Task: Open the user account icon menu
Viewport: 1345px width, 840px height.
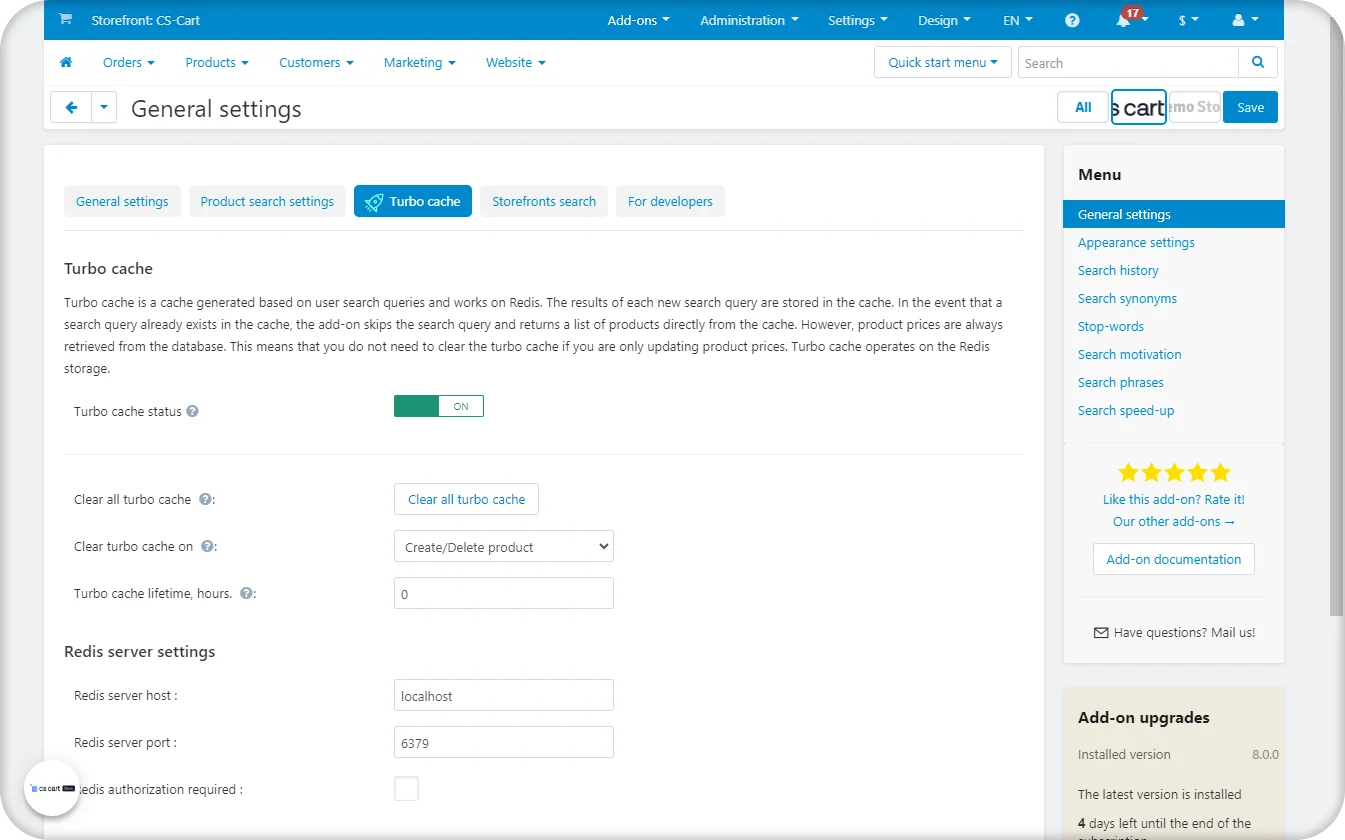Action: [x=1245, y=20]
